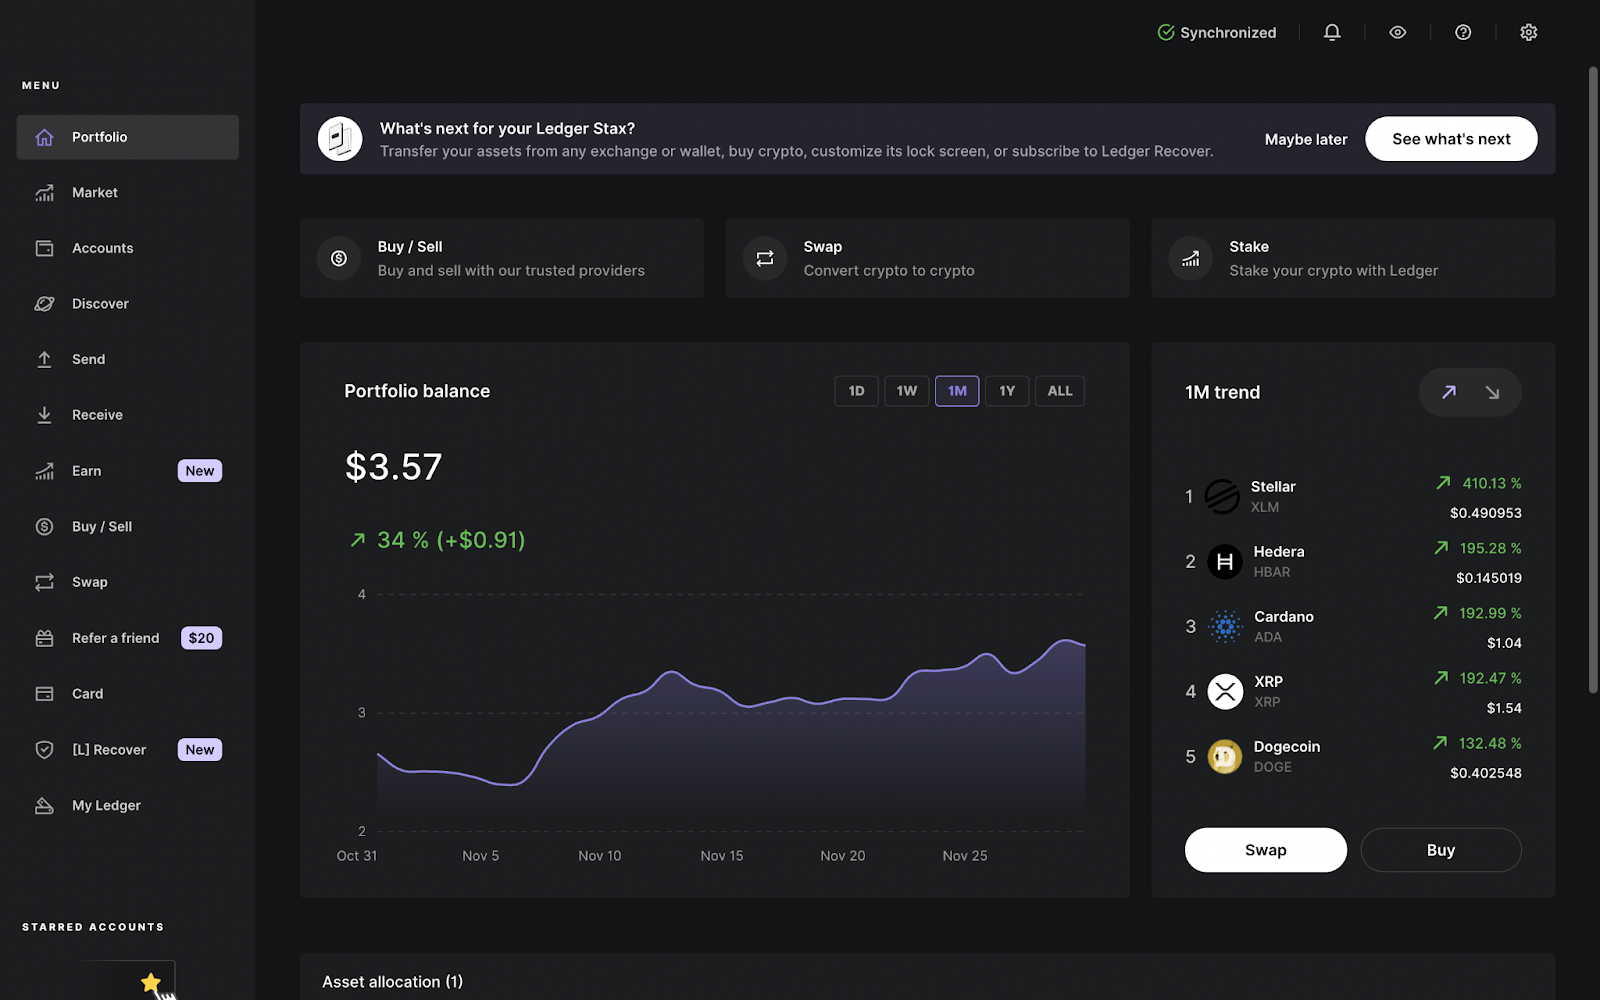Open the settings gear icon
Image resolution: width=1600 pixels, height=1000 pixels.
tap(1528, 31)
